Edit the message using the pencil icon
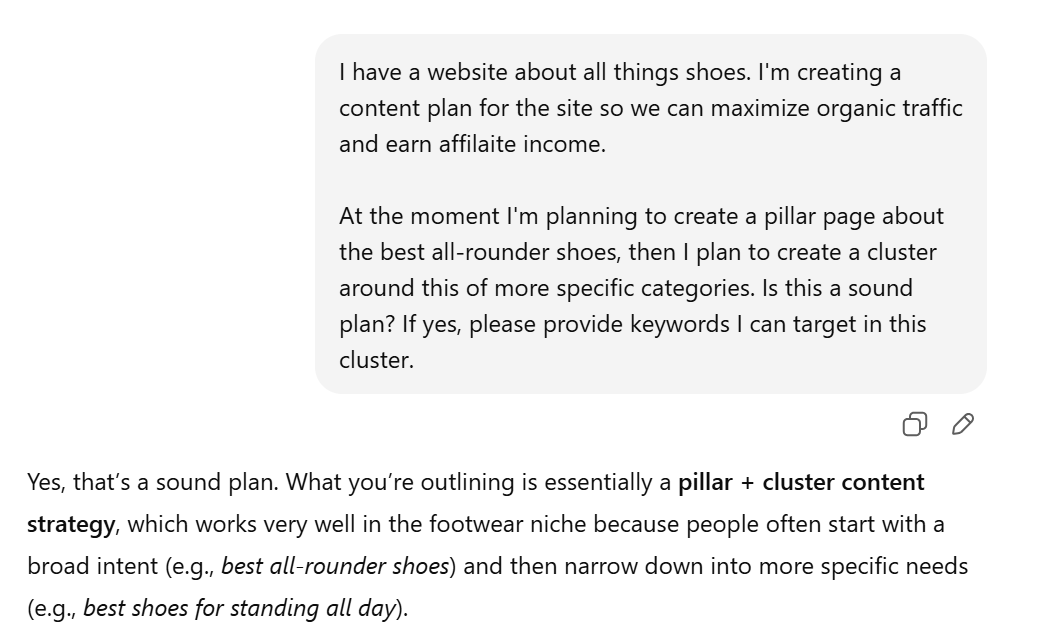Viewport: 1037px width, 640px height. pyautogui.click(x=963, y=425)
